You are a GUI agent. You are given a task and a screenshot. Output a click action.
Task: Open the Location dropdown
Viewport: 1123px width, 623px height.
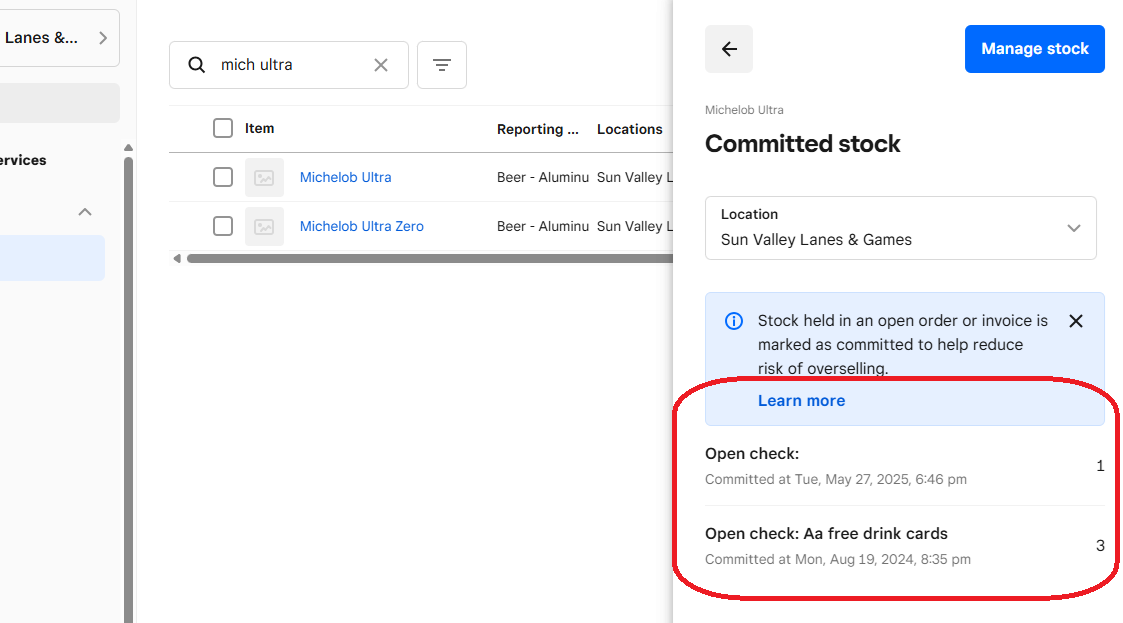click(x=900, y=228)
